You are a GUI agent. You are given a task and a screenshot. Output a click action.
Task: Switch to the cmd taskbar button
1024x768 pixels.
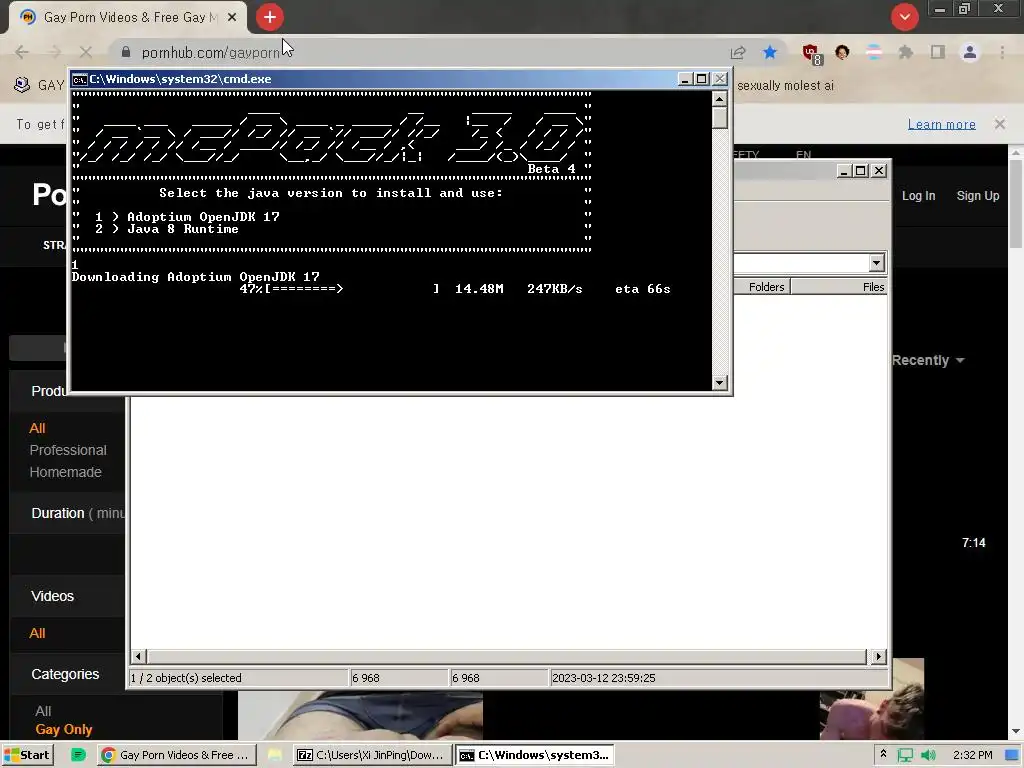535,755
